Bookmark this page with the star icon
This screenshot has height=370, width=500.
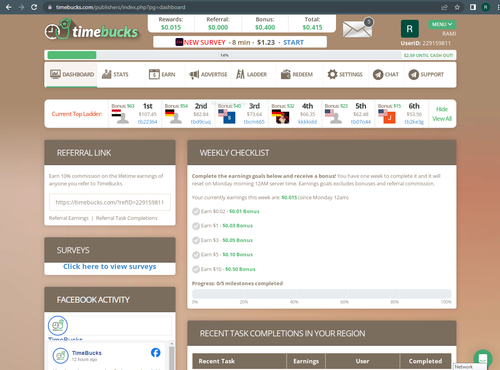pyautogui.click(x=457, y=7)
